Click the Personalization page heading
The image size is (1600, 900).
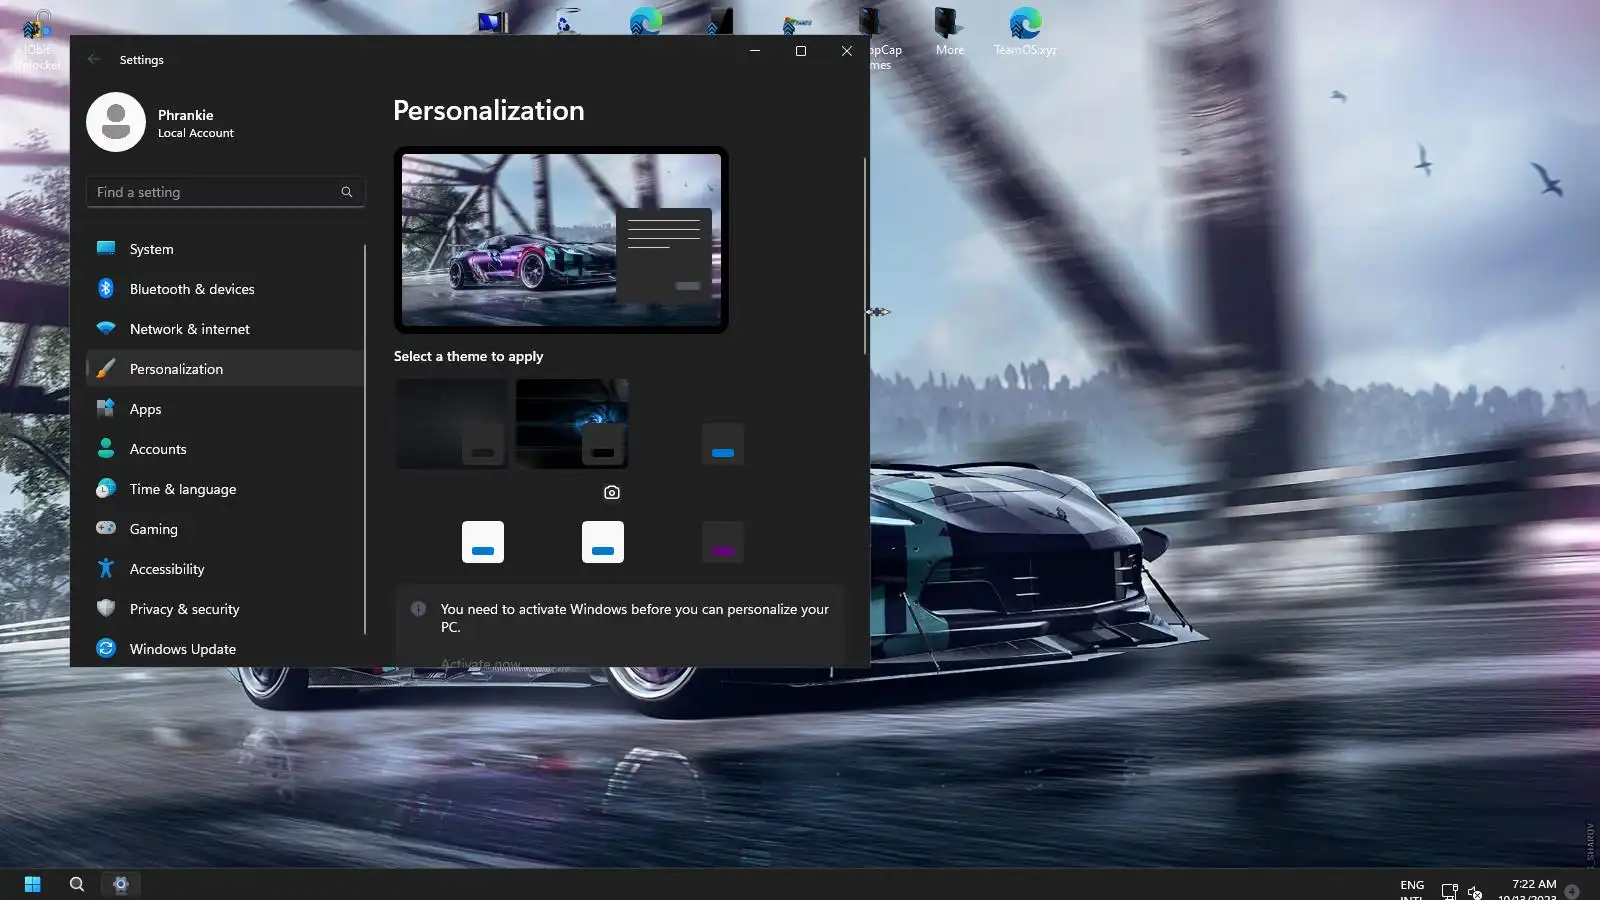point(489,110)
